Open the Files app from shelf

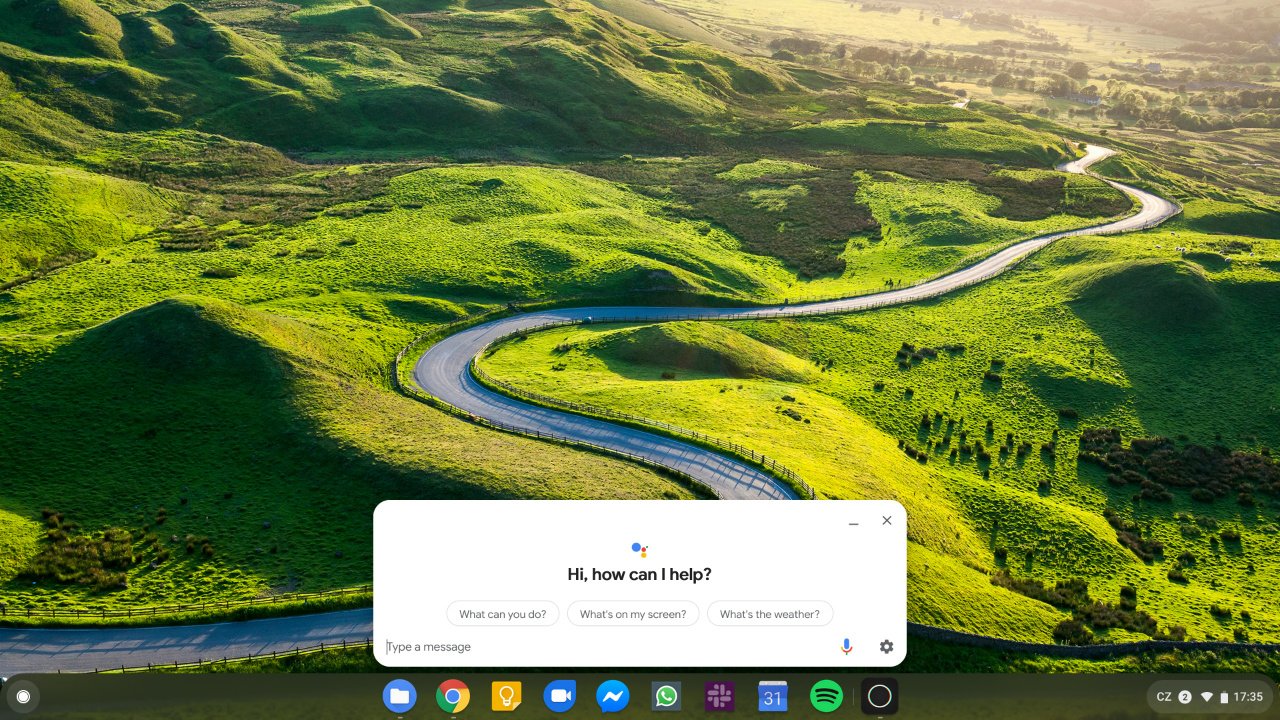pos(399,696)
